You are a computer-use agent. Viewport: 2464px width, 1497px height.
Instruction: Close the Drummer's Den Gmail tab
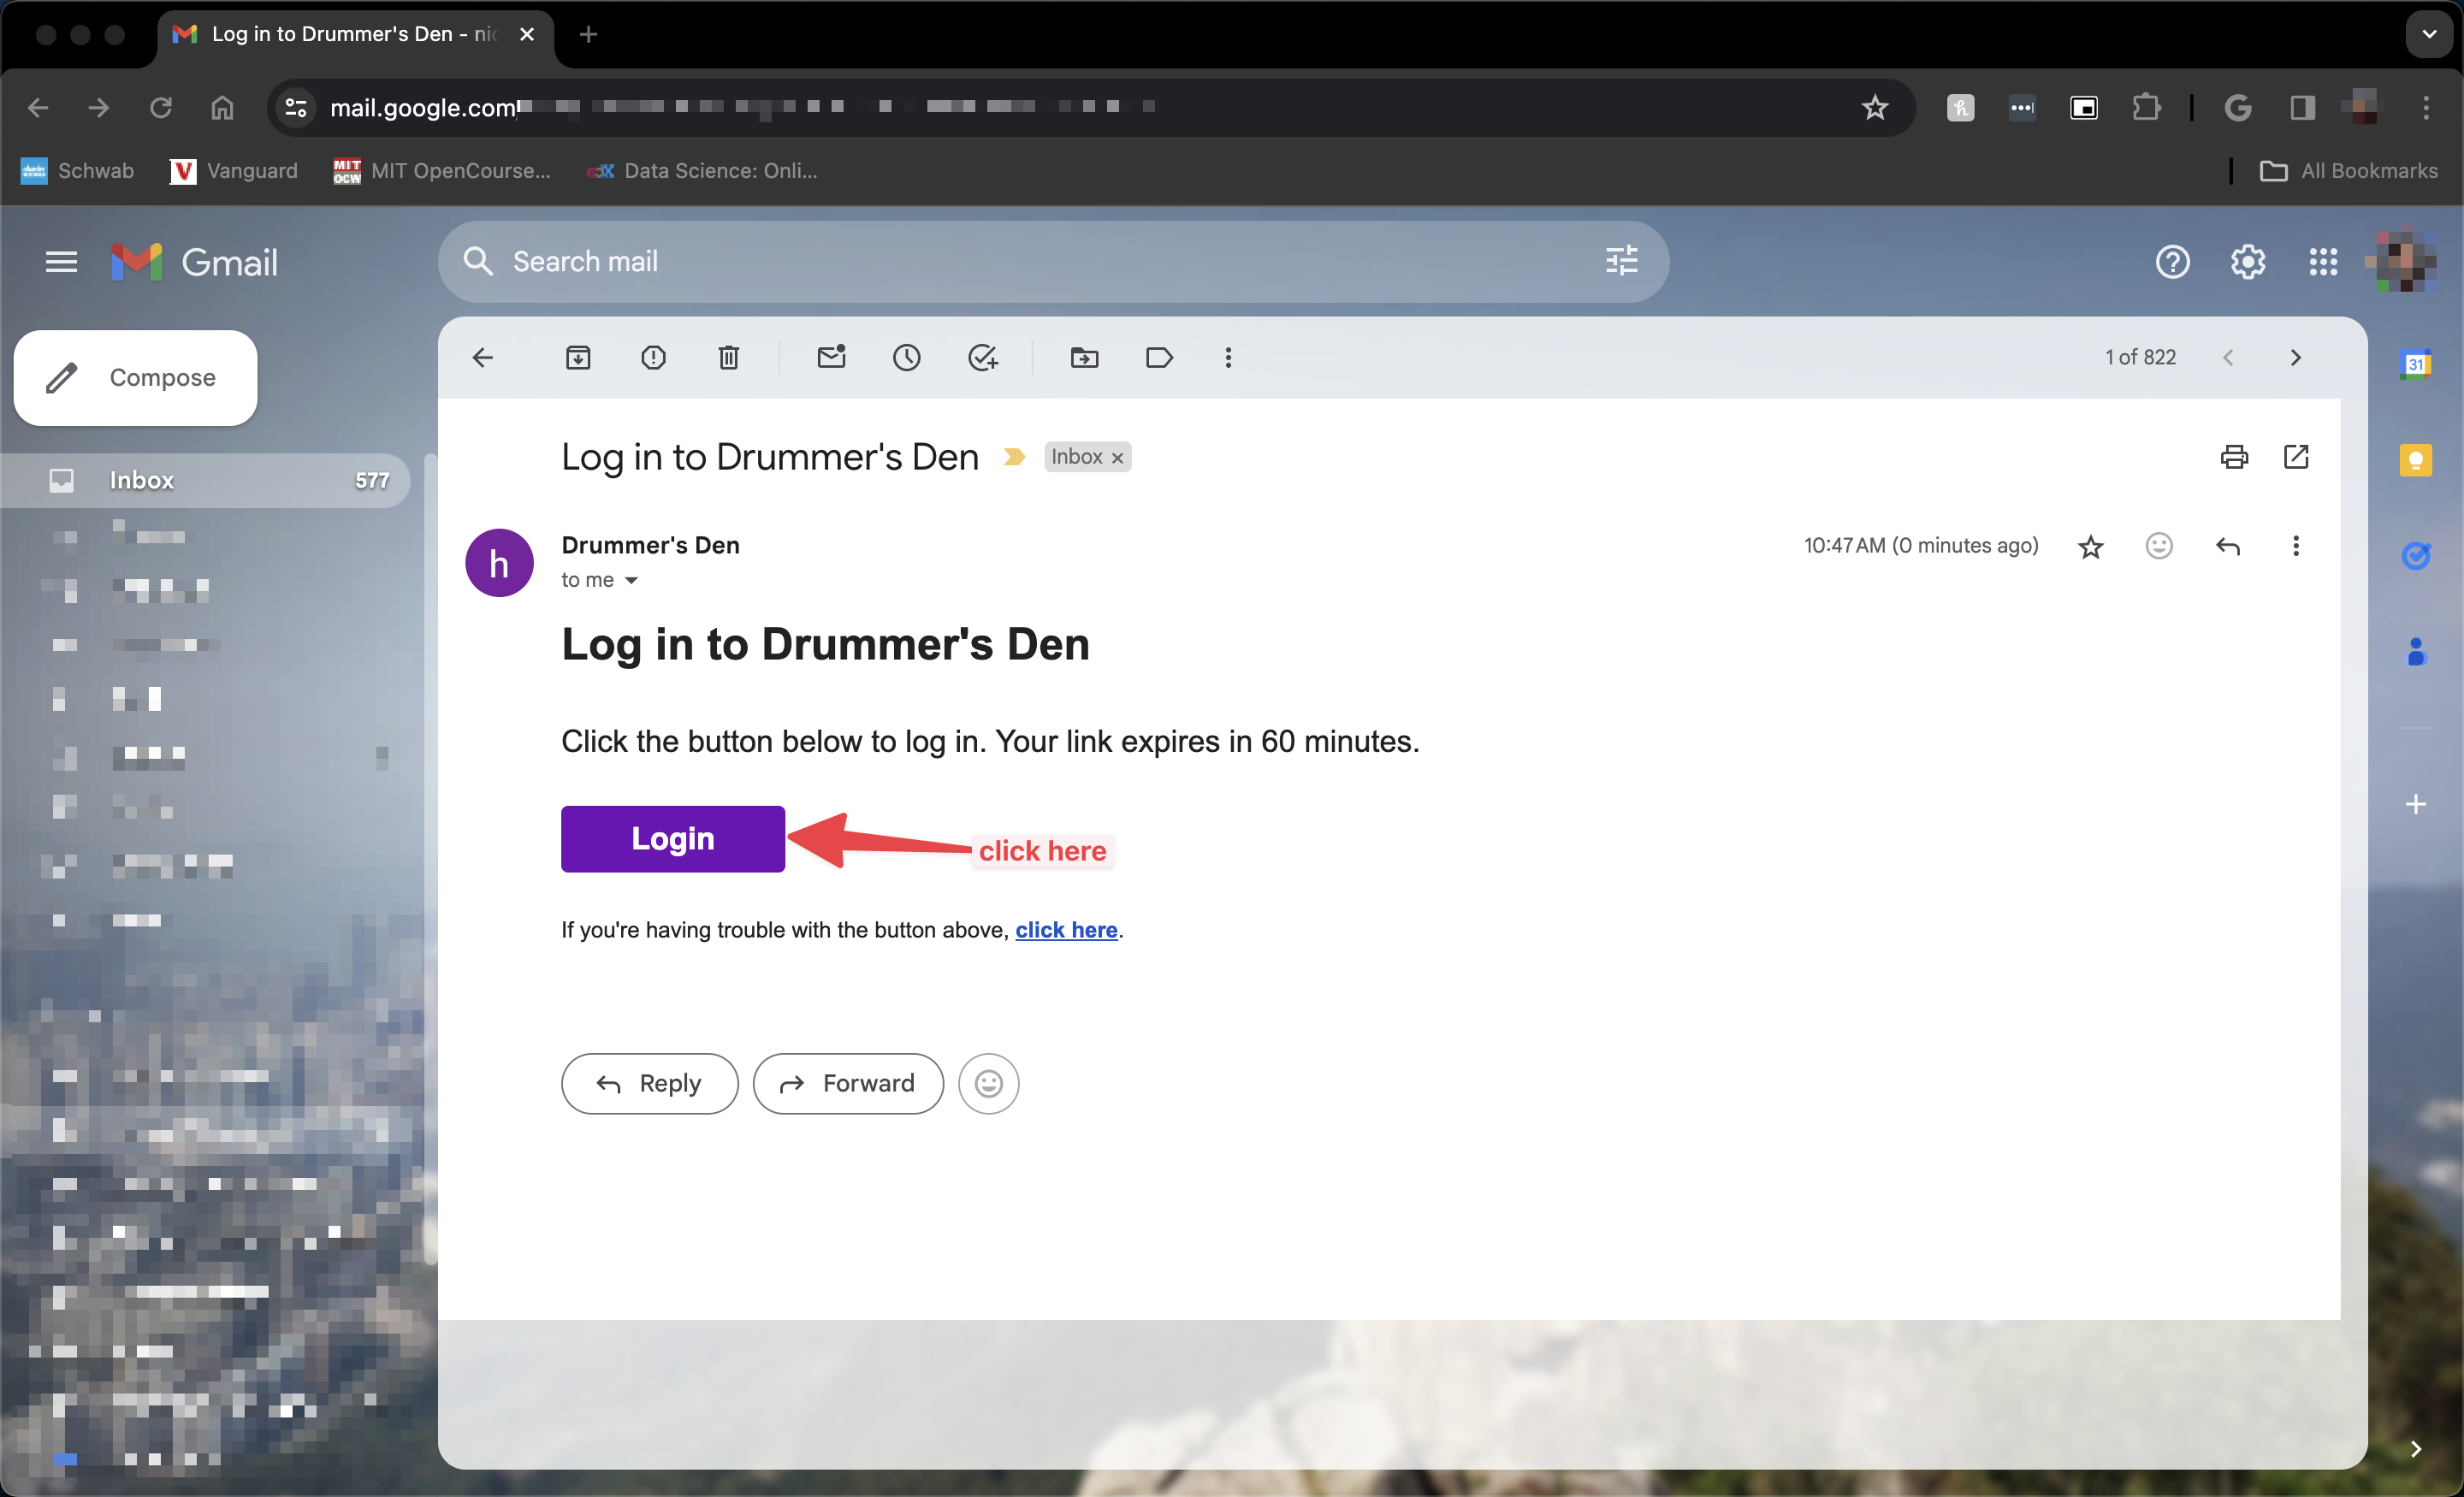click(x=527, y=34)
